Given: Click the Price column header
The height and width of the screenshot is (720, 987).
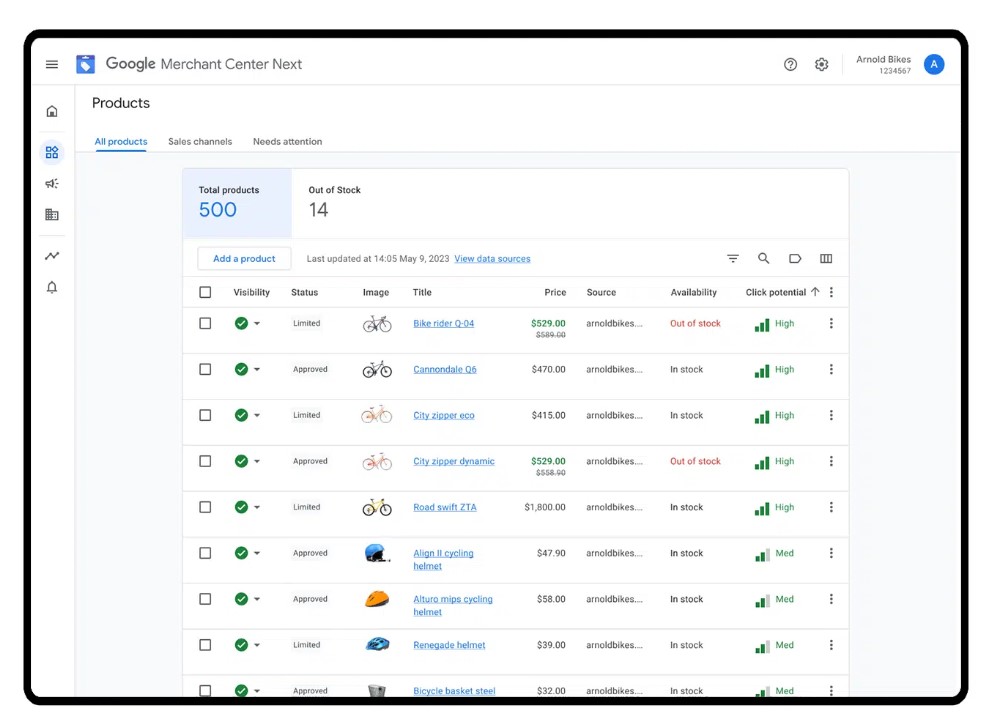Looking at the screenshot, I should pyautogui.click(x=555, y=292).
